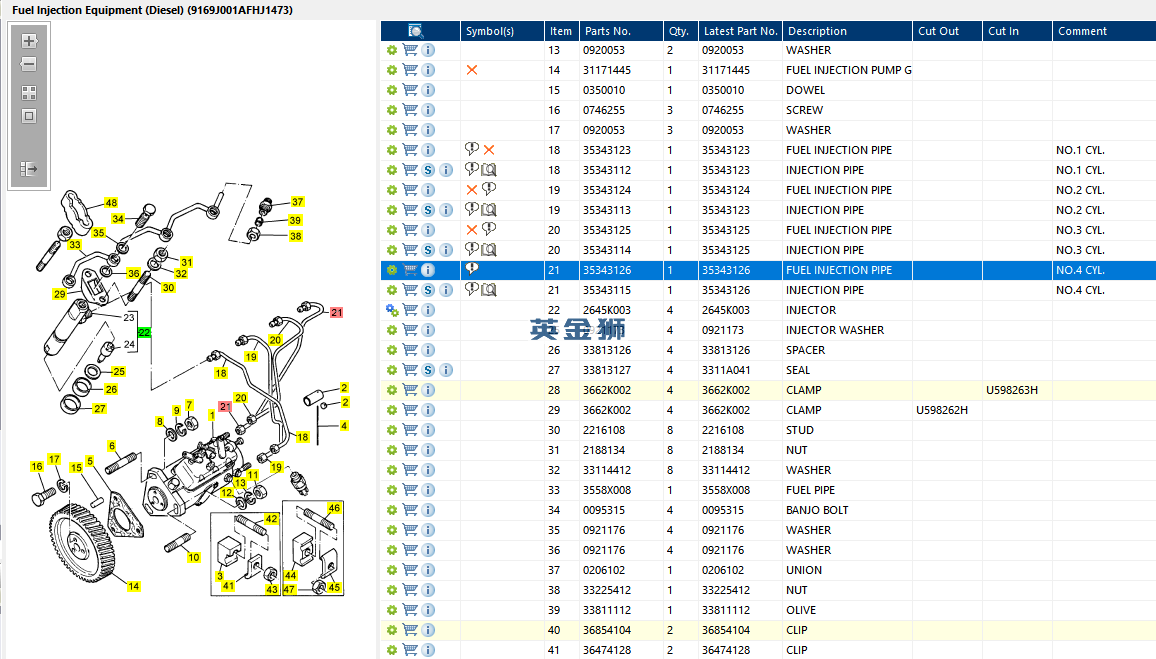This screenshot has height=659, width=1156.
Task: Click callout 27 on the parts diagram
Action: [100, 408]
